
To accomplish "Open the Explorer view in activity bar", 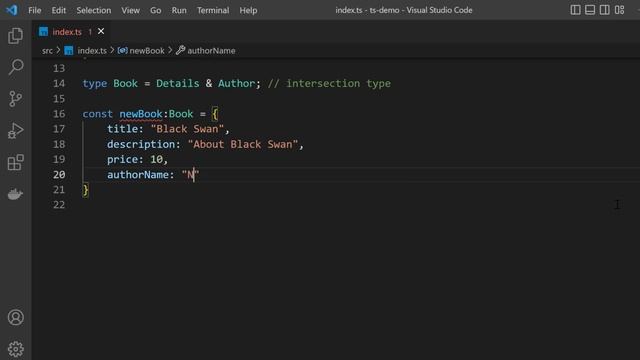I will [x=16, y=36].
